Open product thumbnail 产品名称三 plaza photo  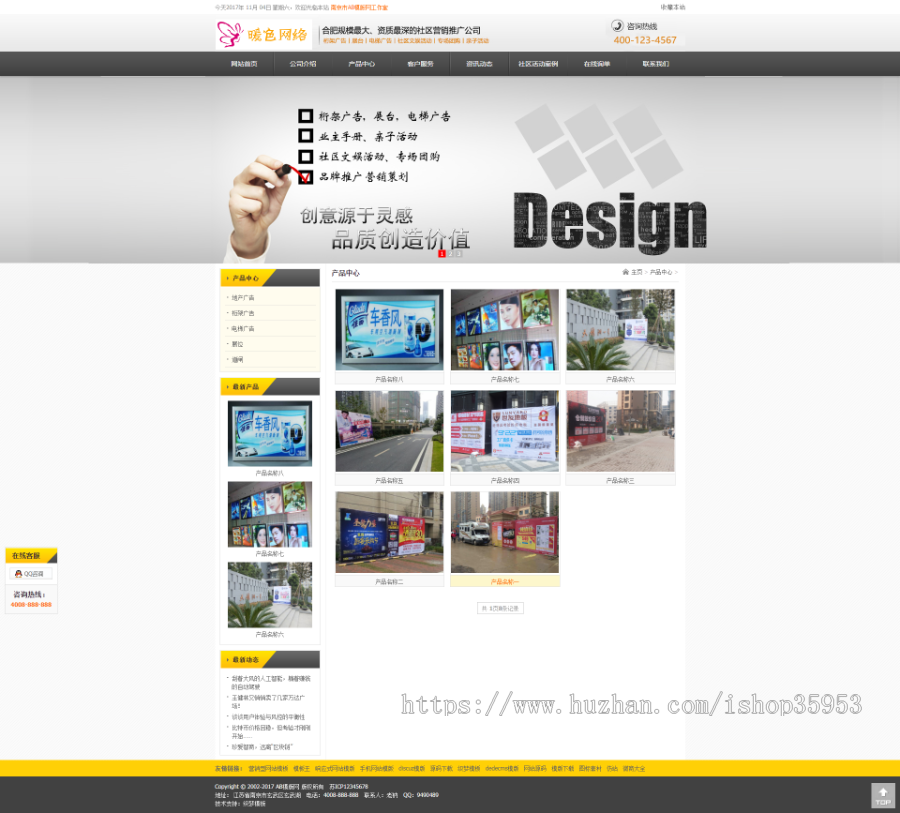pos(620,431)
